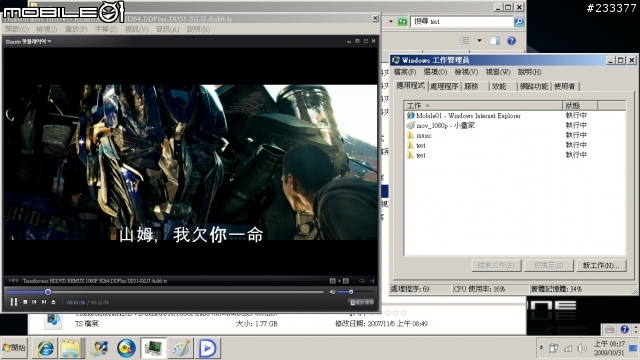Screen dimensions: 640x360
Task: Click the Paint palette taskbar icon
Action: pyautogui.click(x=180, y=348)
